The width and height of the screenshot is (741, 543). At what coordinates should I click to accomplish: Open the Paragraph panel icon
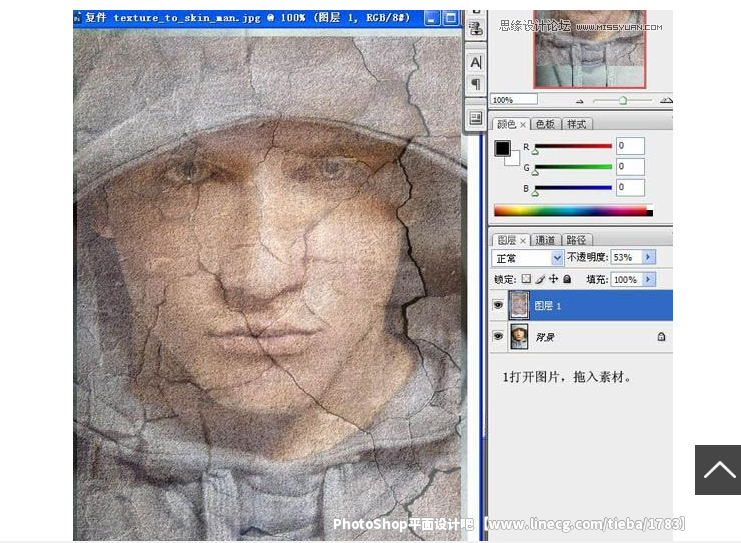476,85
